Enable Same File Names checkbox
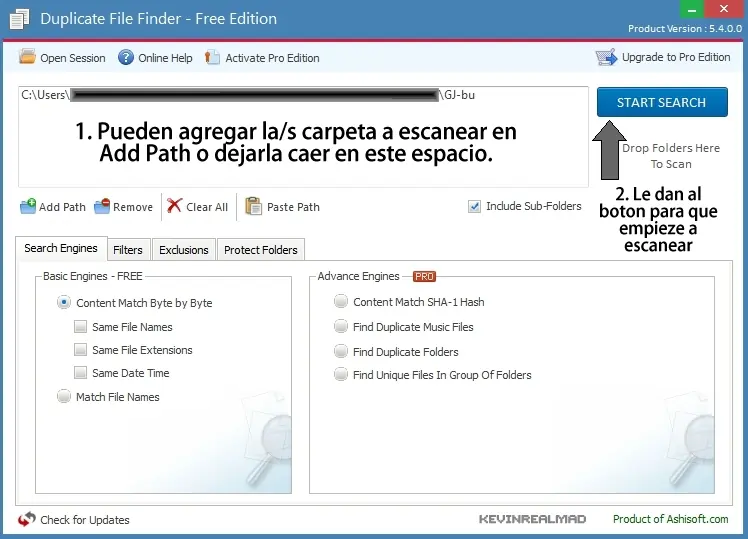The height and width of the screenshot is (539, 748). pyautogui.click(x=81, y=327)
